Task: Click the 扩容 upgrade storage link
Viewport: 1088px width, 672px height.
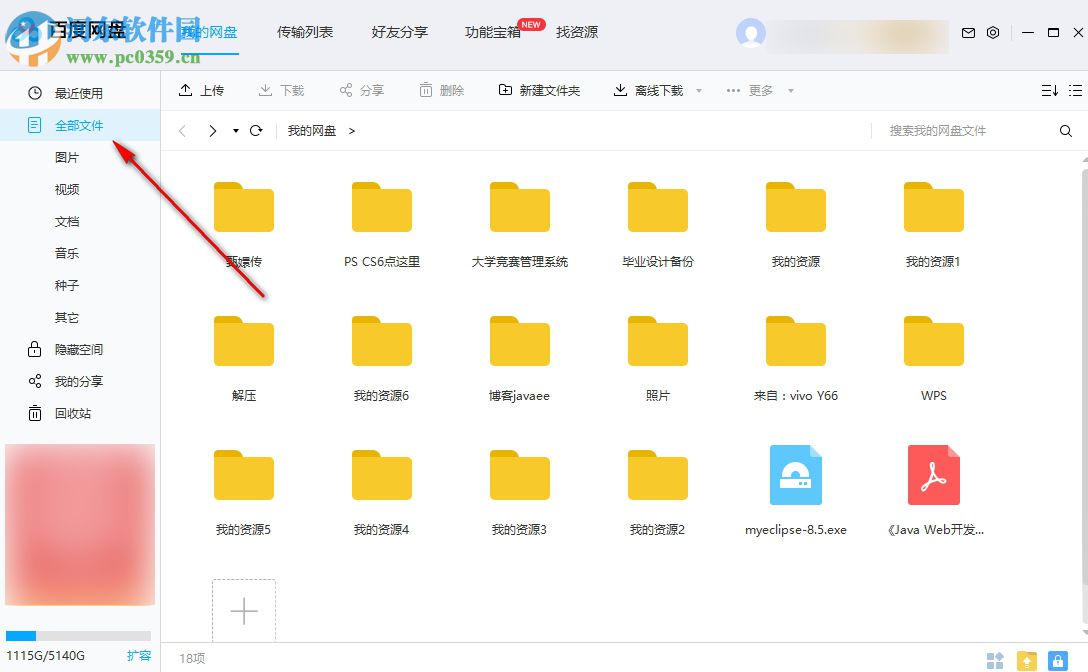Action: 139,655
